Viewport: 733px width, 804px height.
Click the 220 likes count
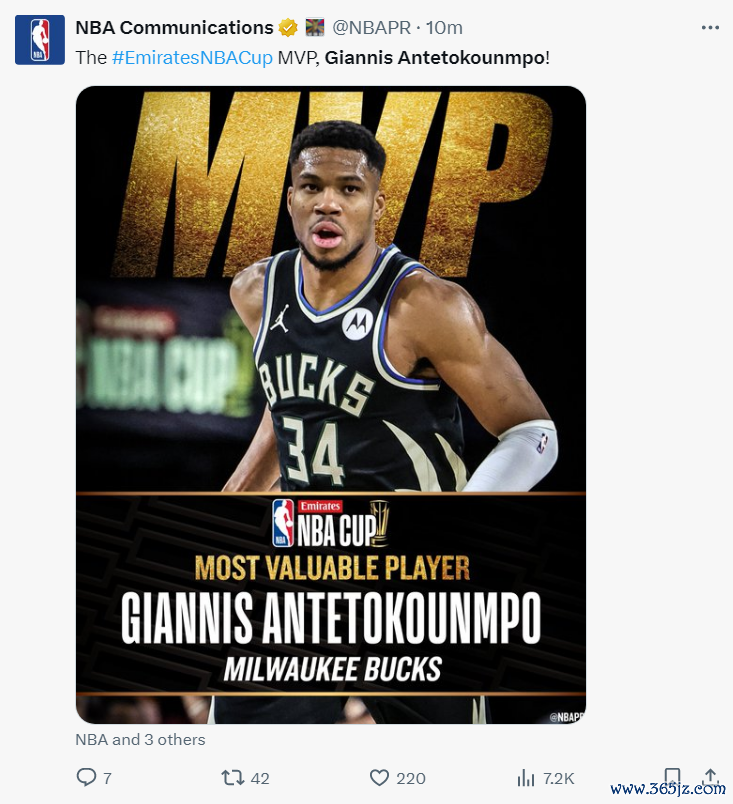click(411, 778)
